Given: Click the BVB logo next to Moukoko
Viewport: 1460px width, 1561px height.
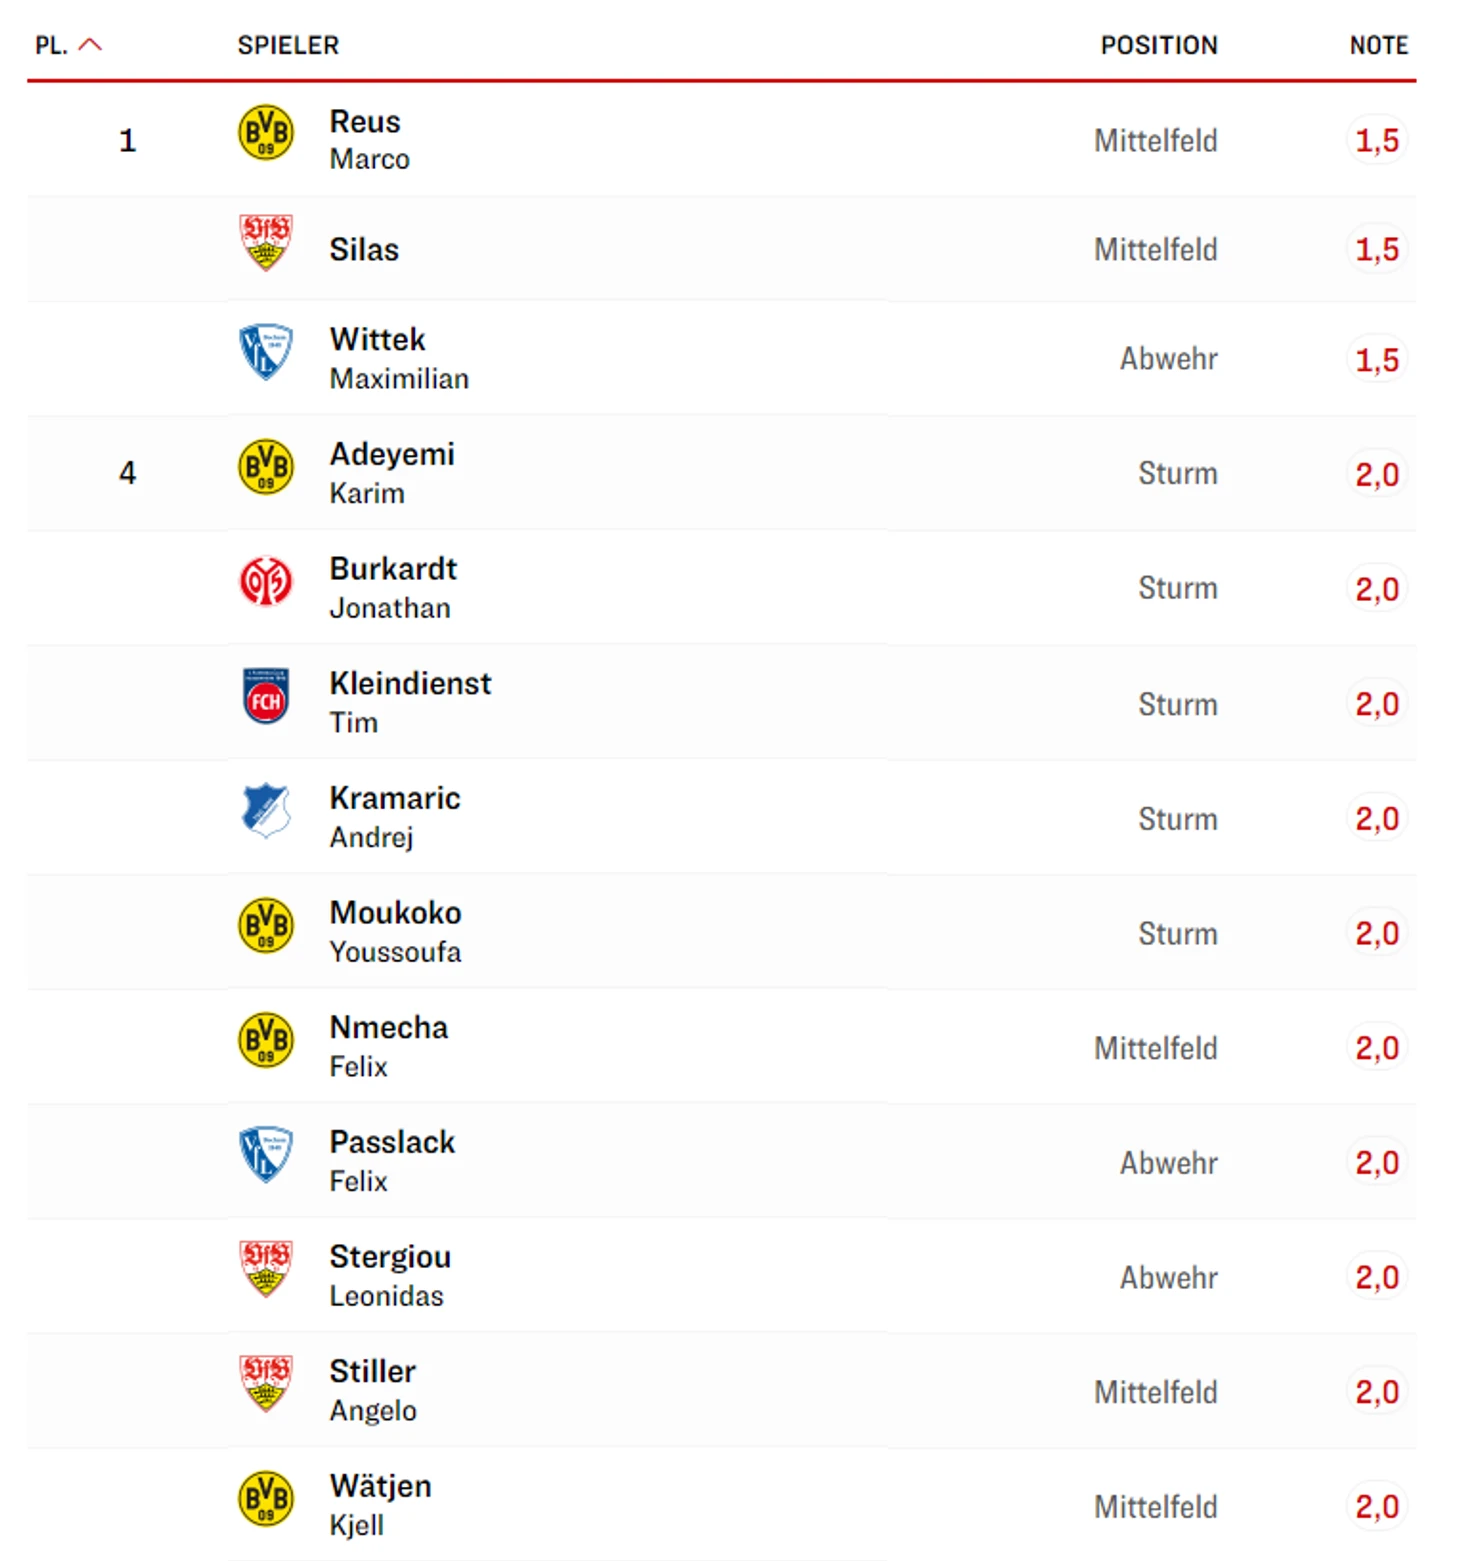Looking at the screenshot, I should [266, 925].
